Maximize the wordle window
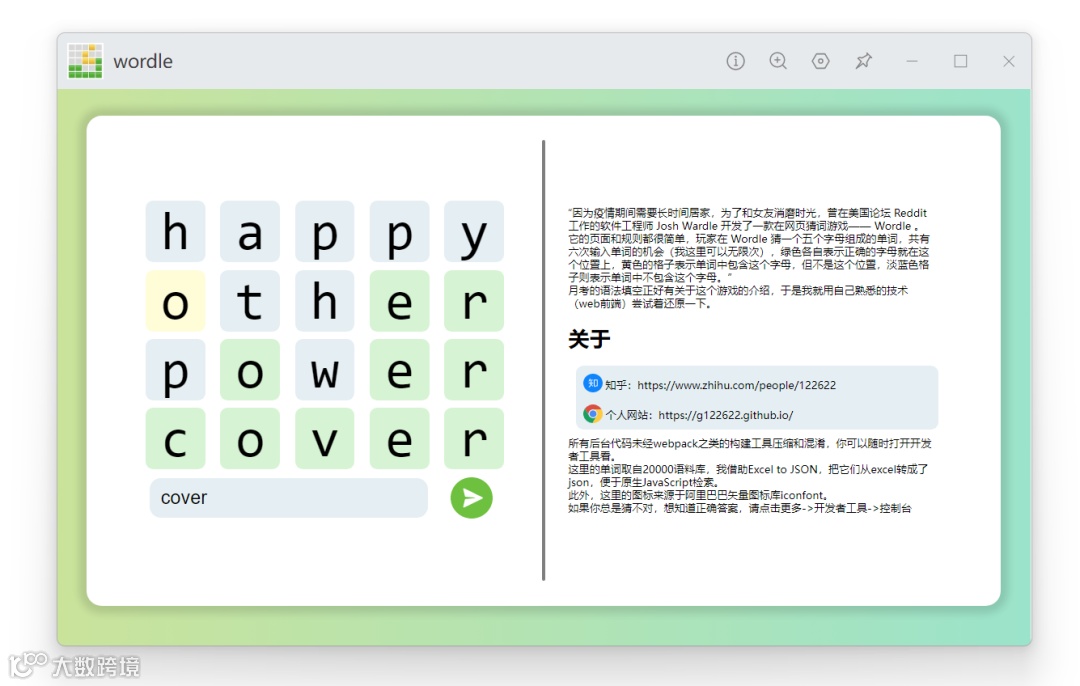The height and width of the screenshot is (686, 1080). click(x=961, y=61)
